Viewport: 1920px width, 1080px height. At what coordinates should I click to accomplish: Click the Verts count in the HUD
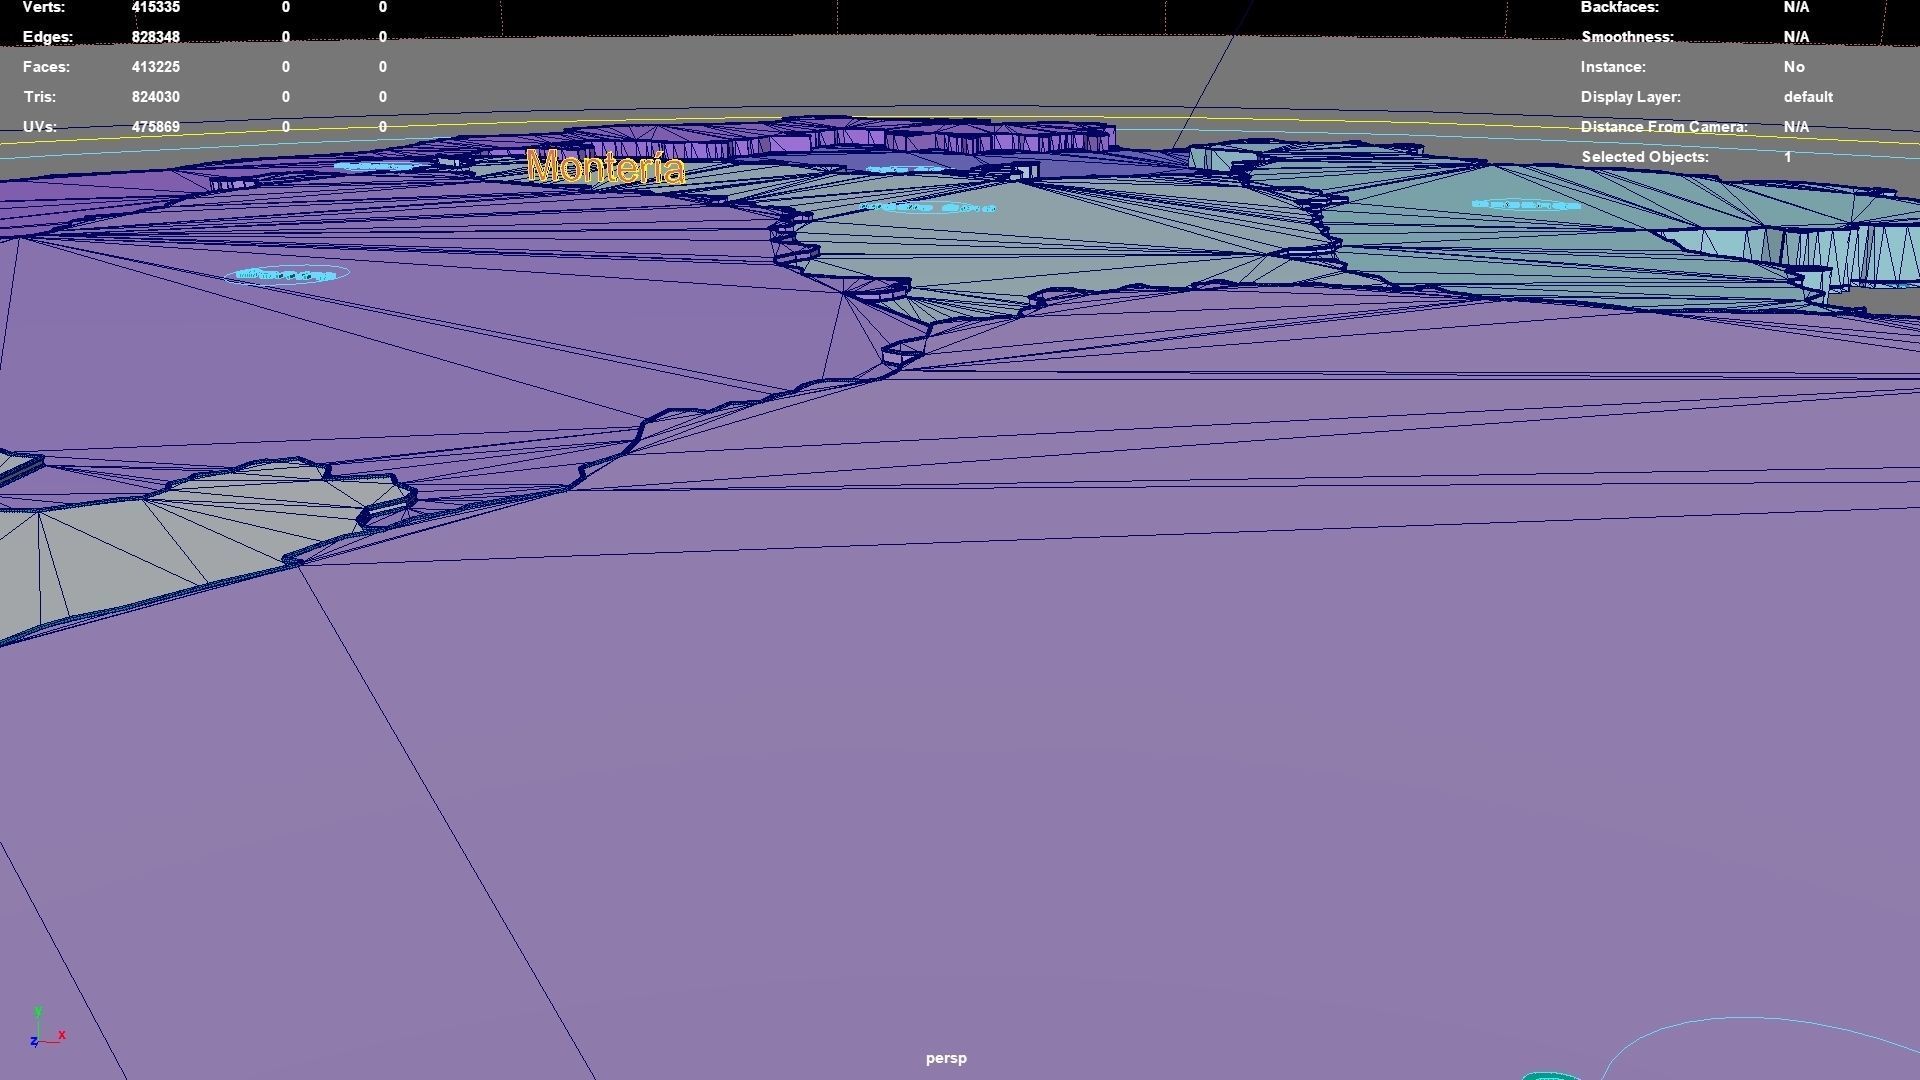point(155,7)
